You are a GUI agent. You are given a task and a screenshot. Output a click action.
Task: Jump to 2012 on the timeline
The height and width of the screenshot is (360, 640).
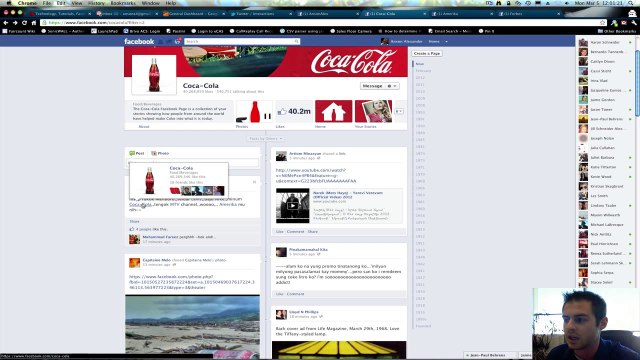point(420,78)
